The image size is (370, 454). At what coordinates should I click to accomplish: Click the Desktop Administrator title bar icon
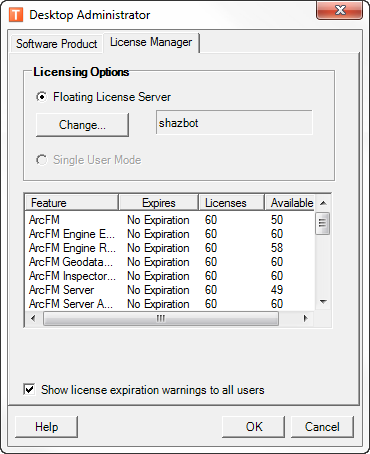16,15
